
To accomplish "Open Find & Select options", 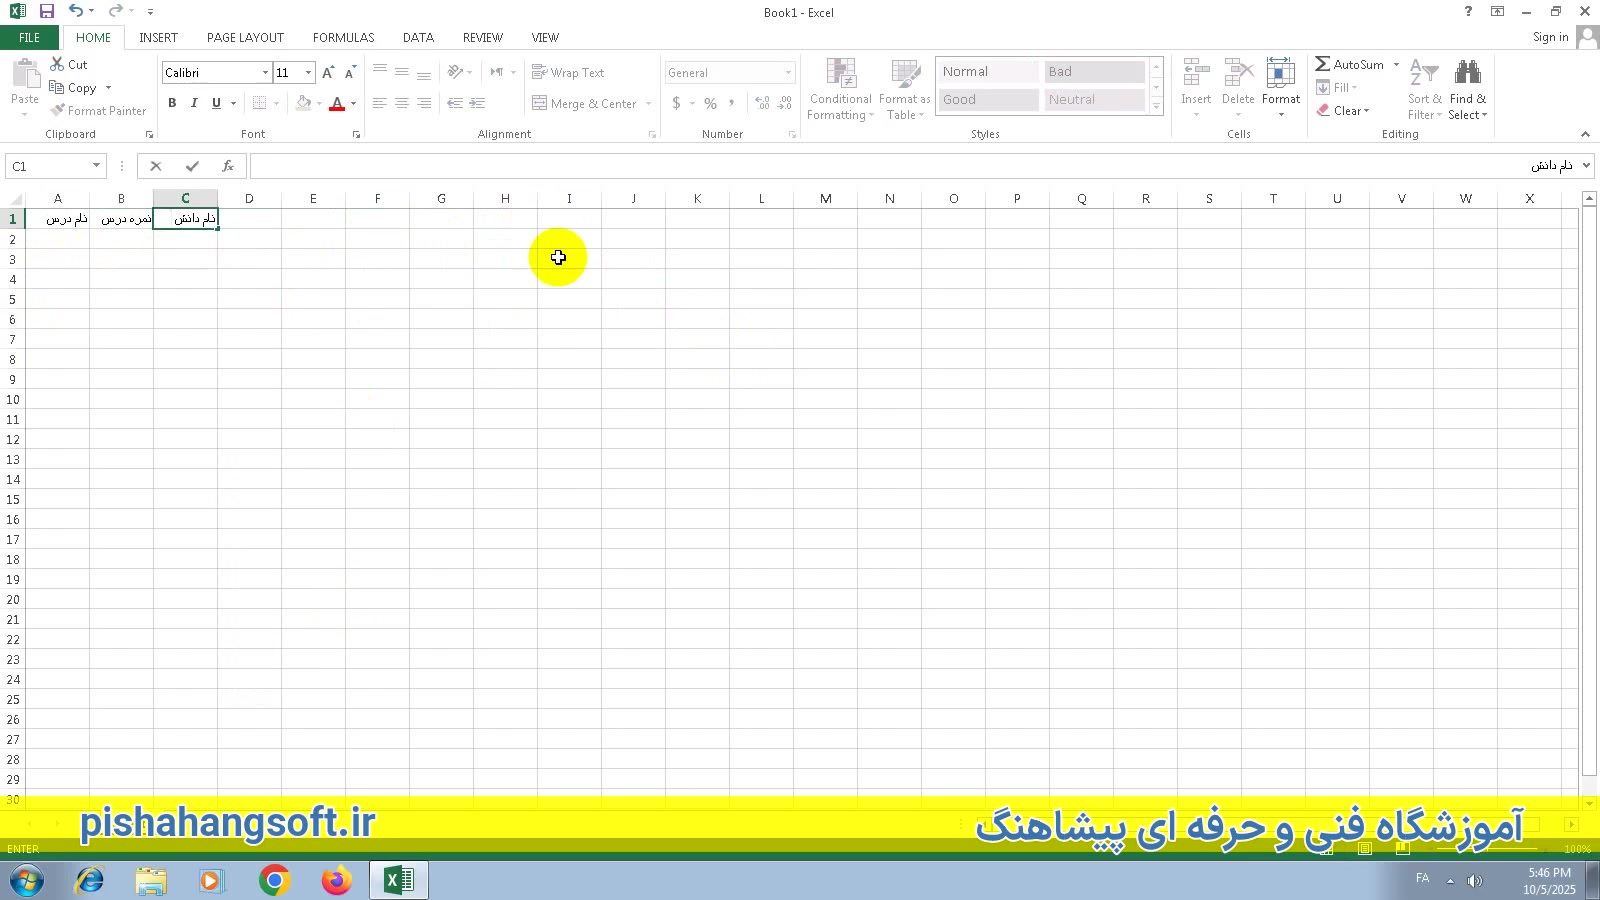I will (x=1468, y=89).
